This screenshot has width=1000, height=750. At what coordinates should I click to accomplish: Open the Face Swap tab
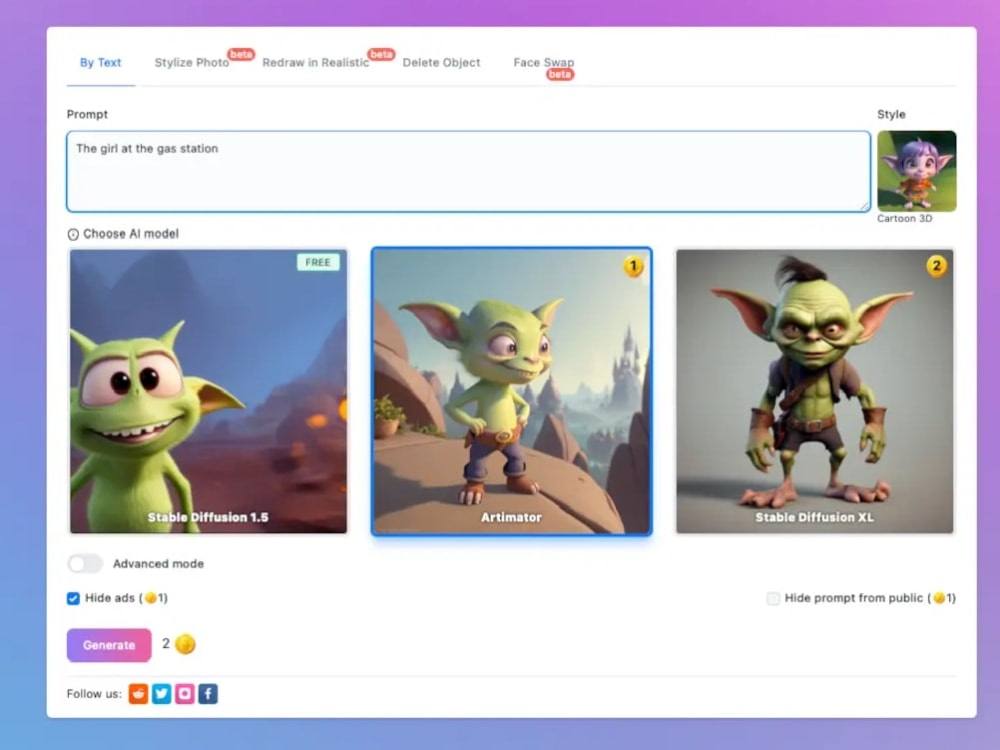coord(543,62)
